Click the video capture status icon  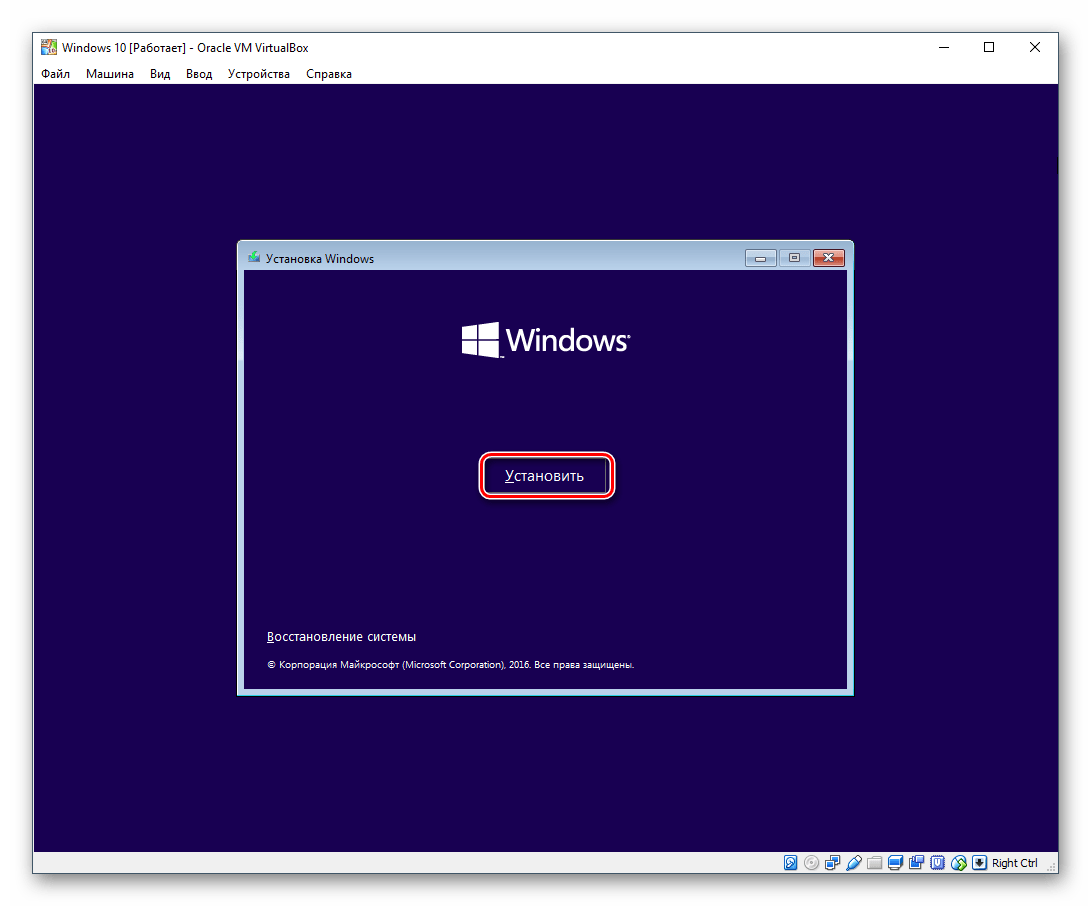tap(916, 863)
